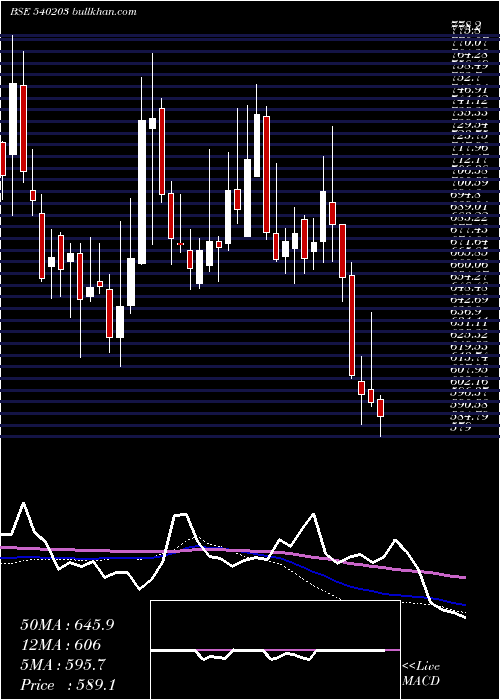Click the 770.07 price axis label
Screen dimensions: 500x700
point(469,43)
